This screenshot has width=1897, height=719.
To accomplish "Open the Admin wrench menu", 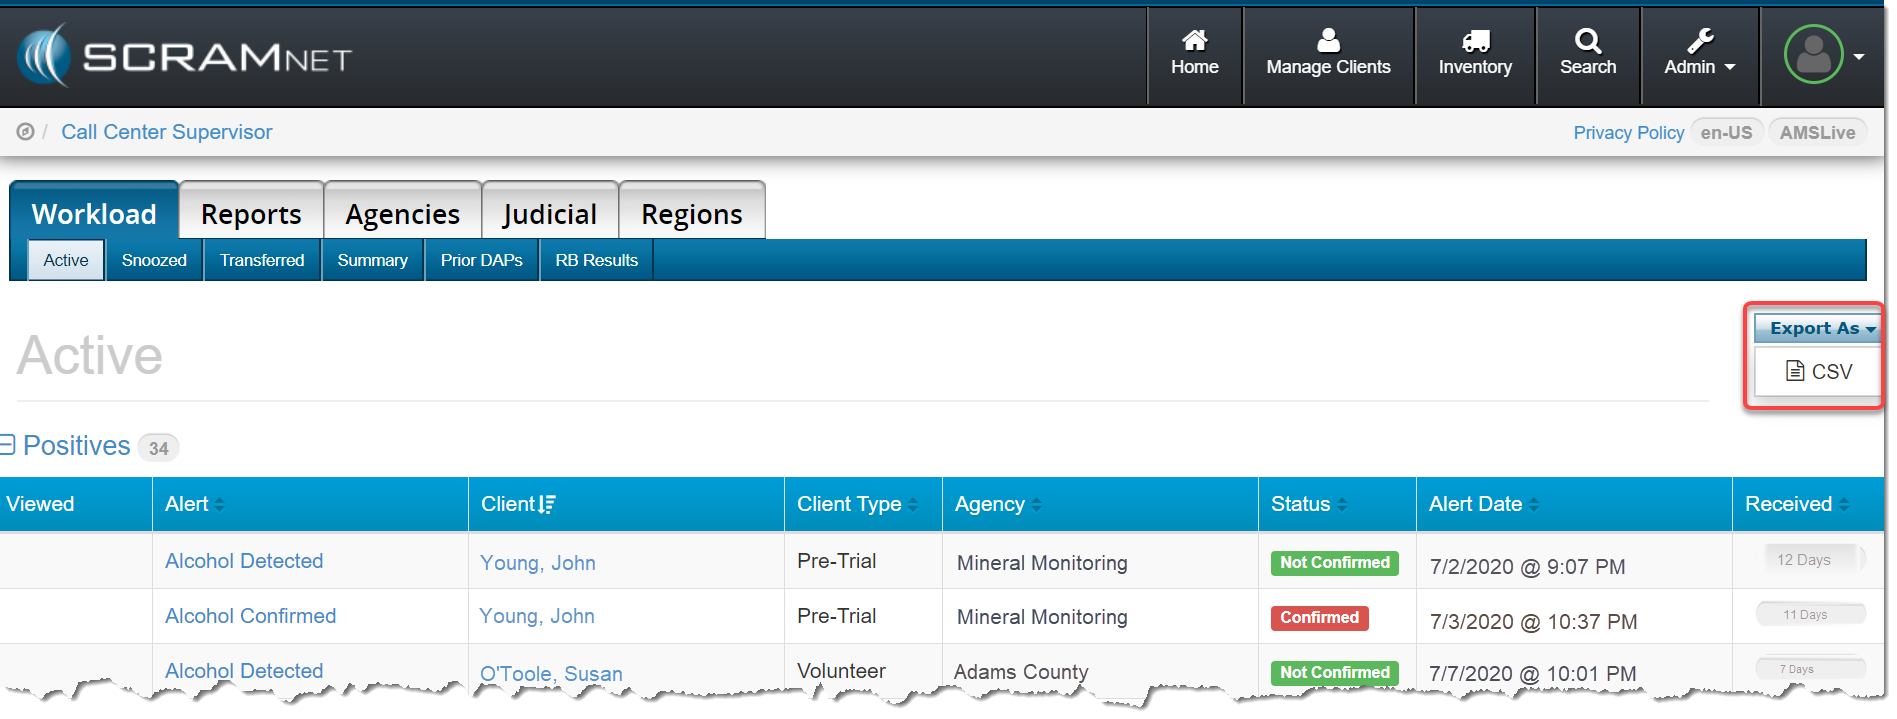I will (1699, 54).
